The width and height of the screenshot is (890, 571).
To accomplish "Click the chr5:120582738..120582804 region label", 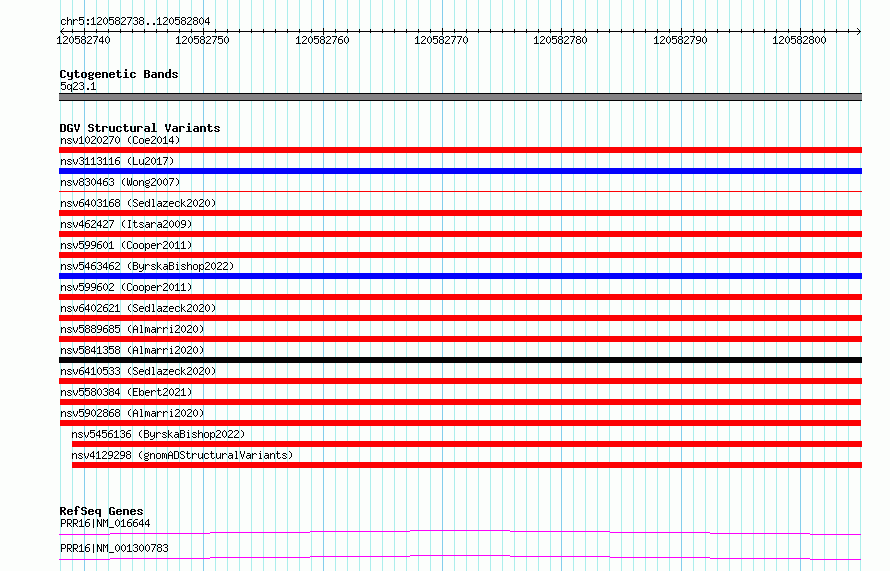I will tap(135, 21).
